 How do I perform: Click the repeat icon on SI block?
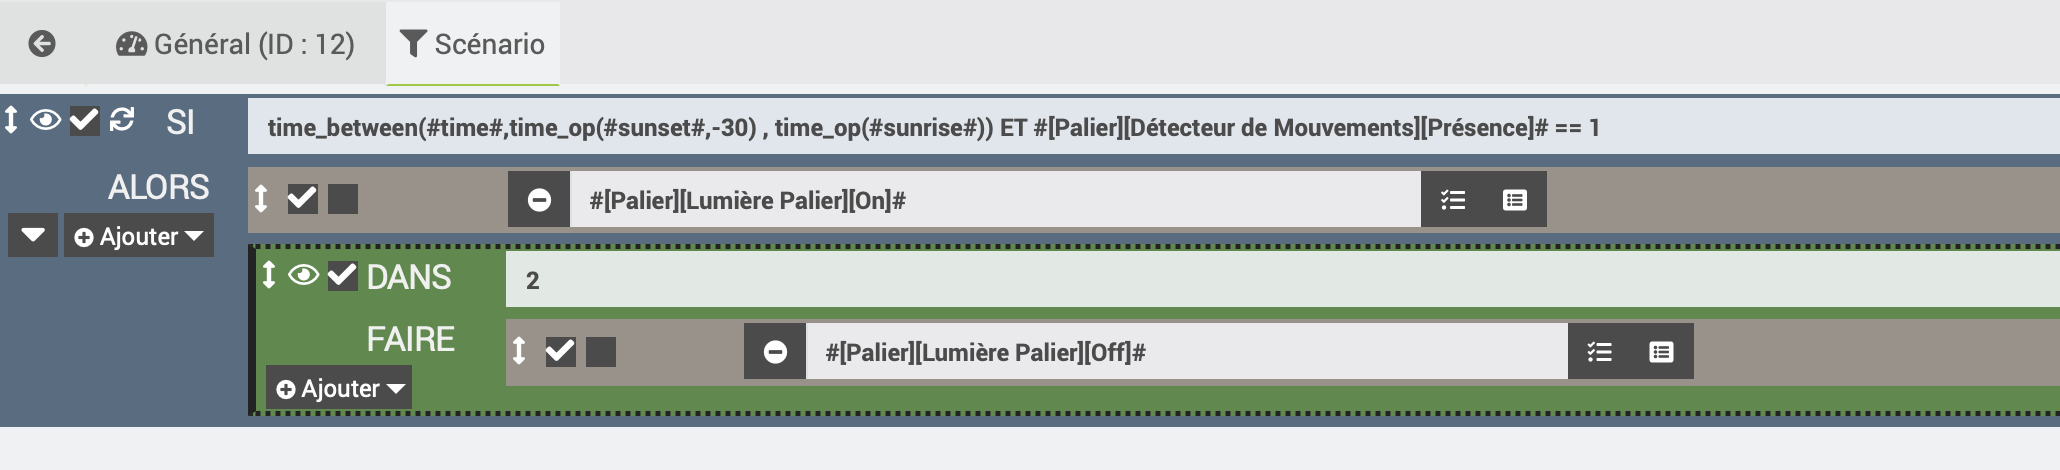point(122,120)
